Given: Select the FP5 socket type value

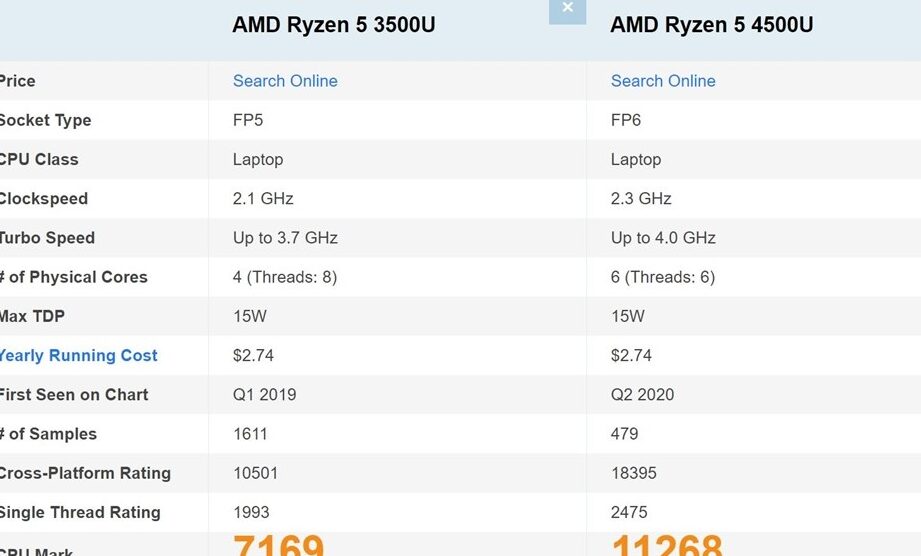Looking at the screenshot, I should point(248,120).
